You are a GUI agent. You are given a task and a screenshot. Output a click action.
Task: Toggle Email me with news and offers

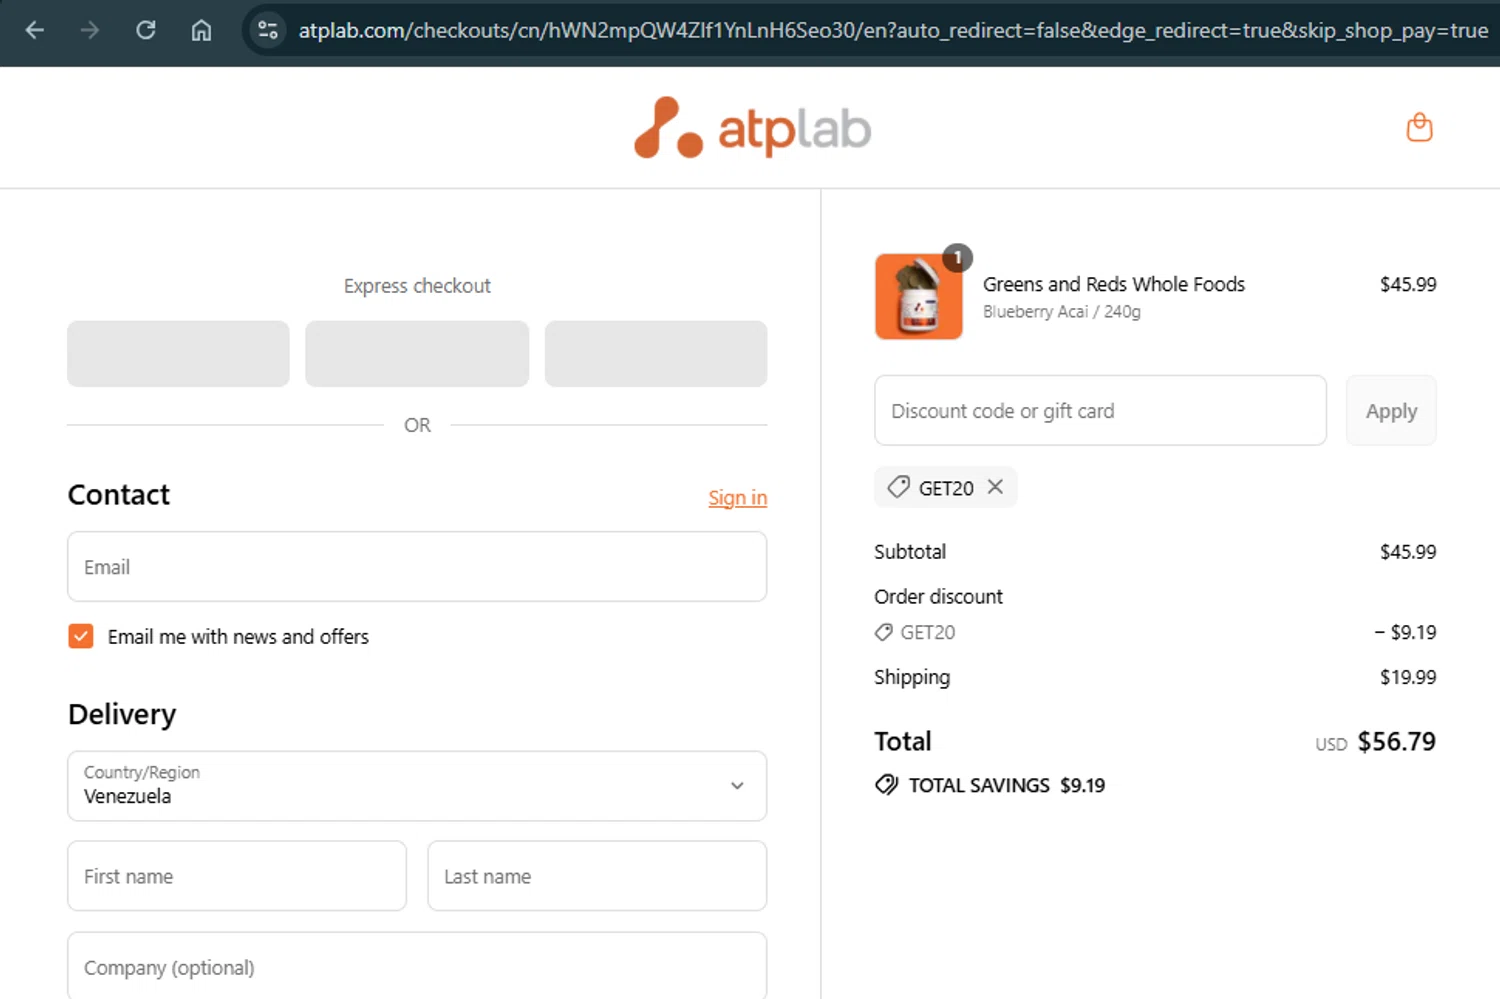click(x=81, y=636)
